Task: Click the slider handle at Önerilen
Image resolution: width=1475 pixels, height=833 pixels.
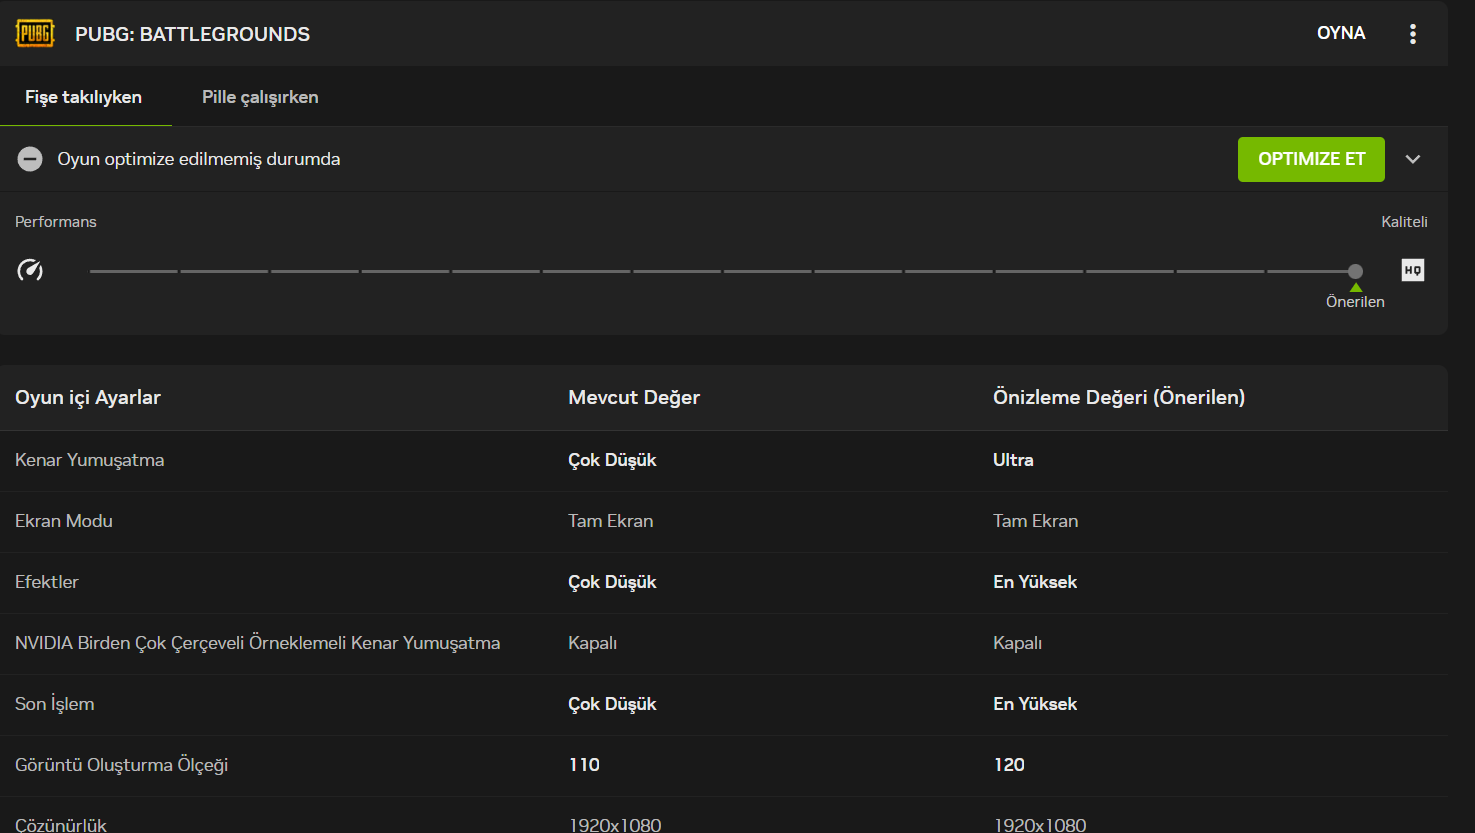Action: coord(1355,271)
